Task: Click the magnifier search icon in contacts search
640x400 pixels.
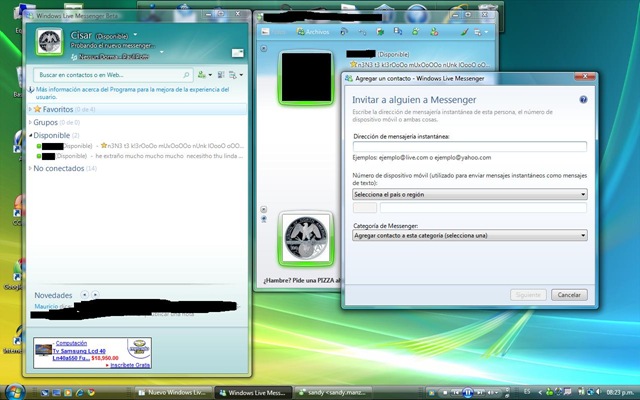Action: pyautogui.click(x=186, y=75)
